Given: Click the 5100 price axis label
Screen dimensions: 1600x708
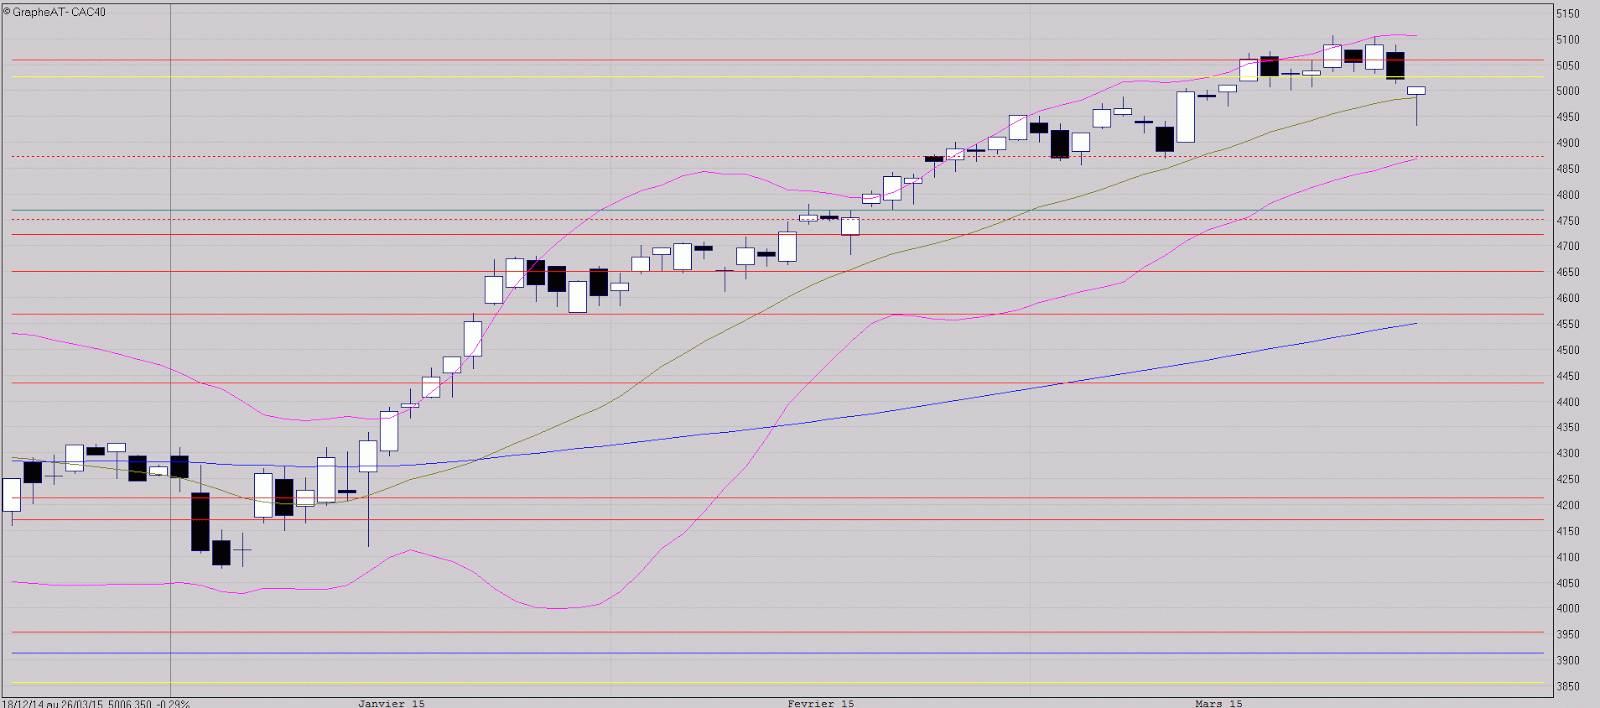Looking at the screenshot, I should (1567, 40).
